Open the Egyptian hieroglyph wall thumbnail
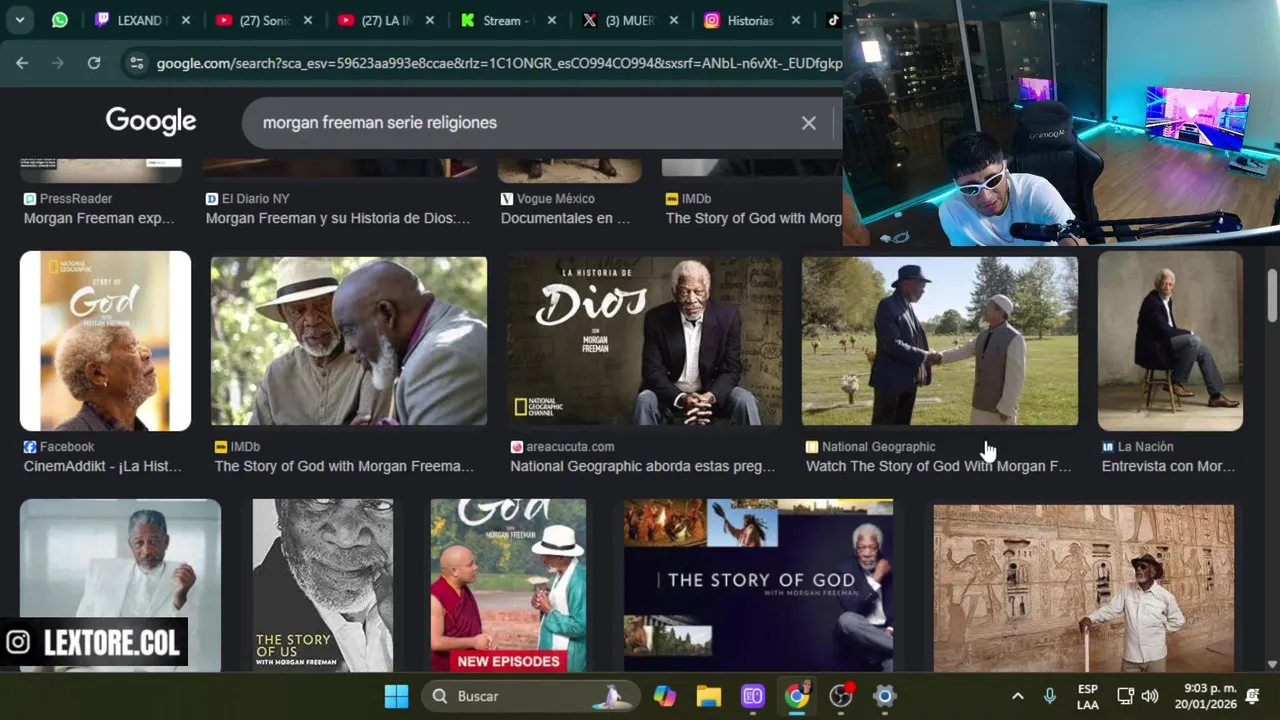This screenshot has height=720, width=1280. 1084,588
